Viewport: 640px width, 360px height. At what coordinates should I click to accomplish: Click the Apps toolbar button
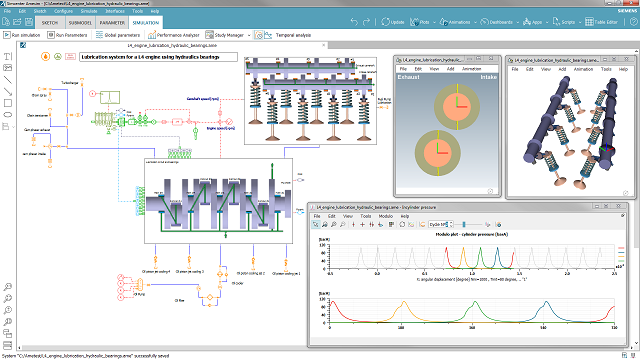(x=533, y=22)
